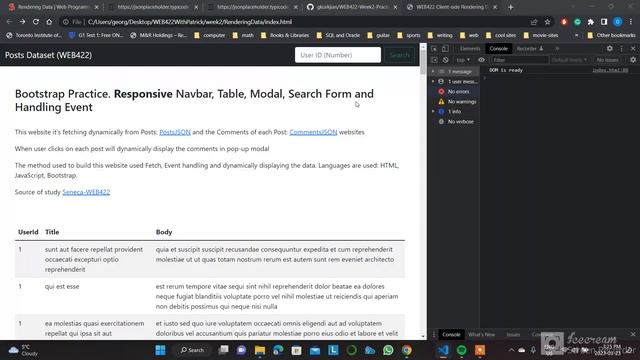Image resolution: width=640 pixels, height=360 pixels.
Task: Open the 'top' JavaScript context dropdown
Action: [463, 60]
